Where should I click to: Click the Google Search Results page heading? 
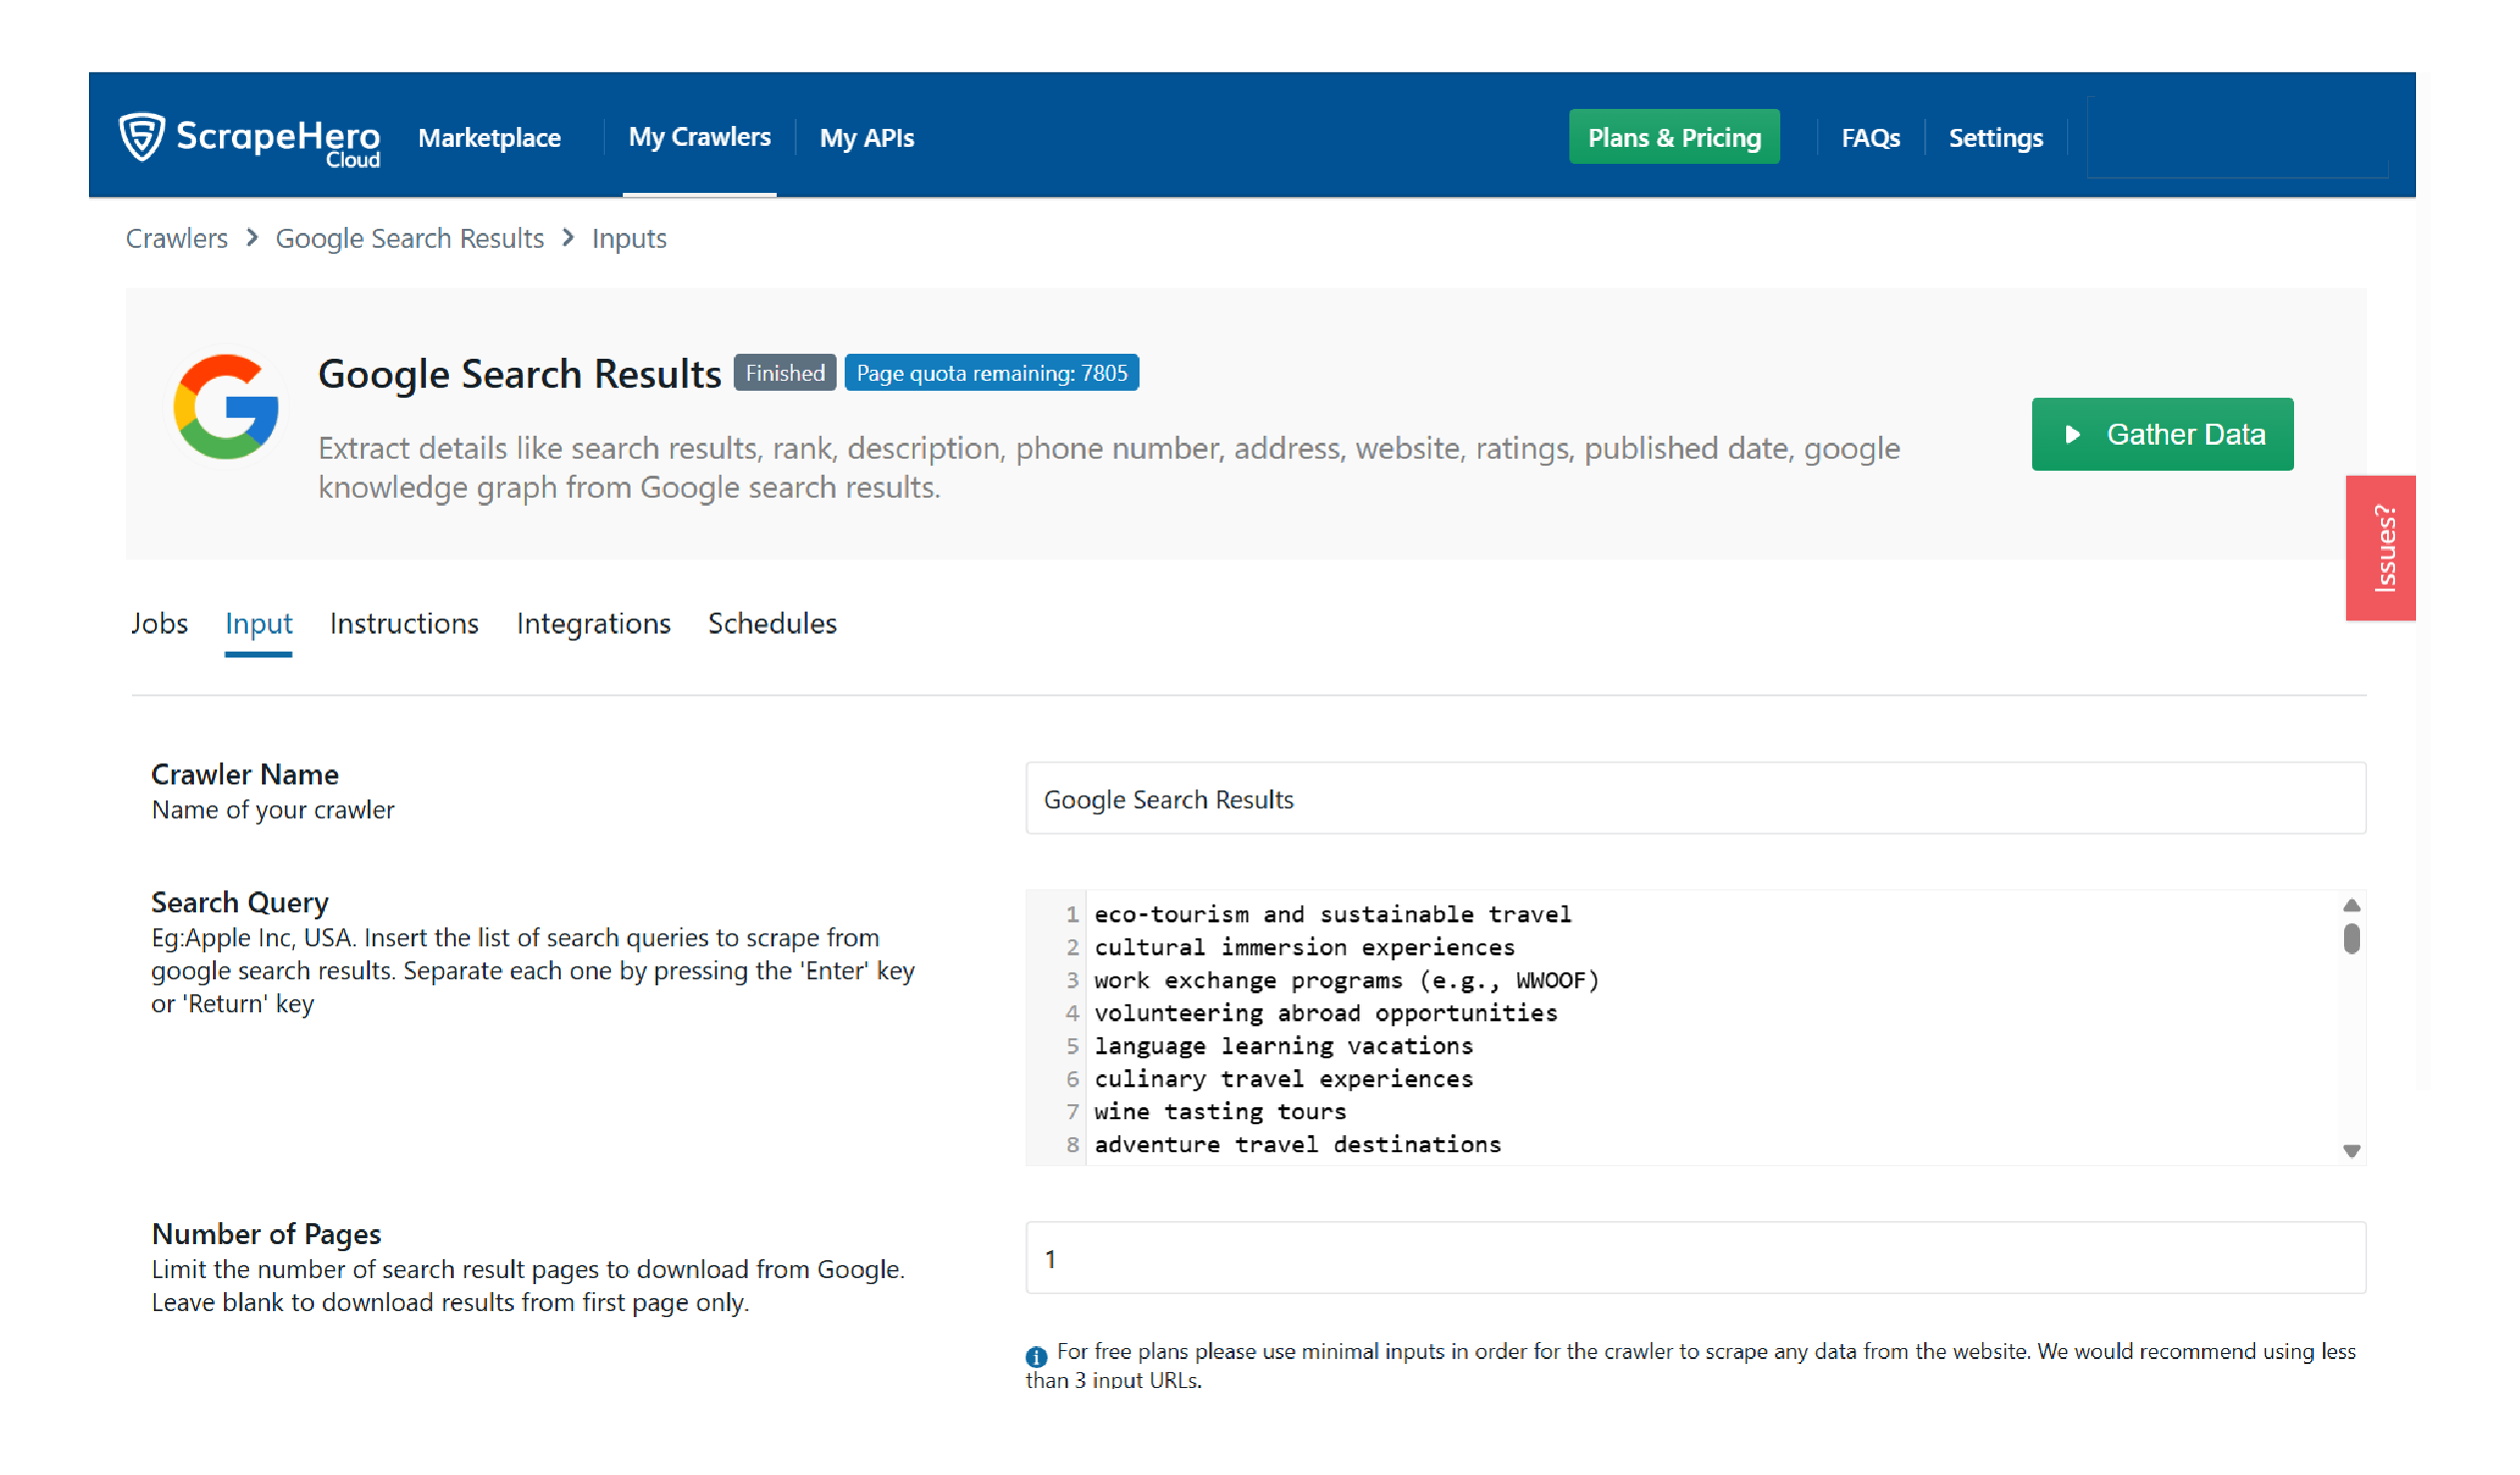coord(519,374)
